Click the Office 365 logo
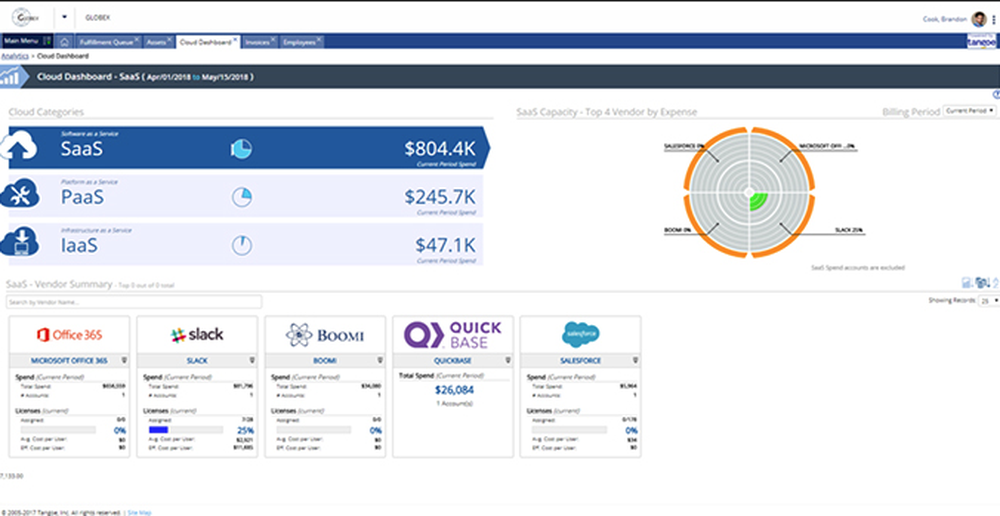This screenshot has height=516, width=1000. [69, 334]
